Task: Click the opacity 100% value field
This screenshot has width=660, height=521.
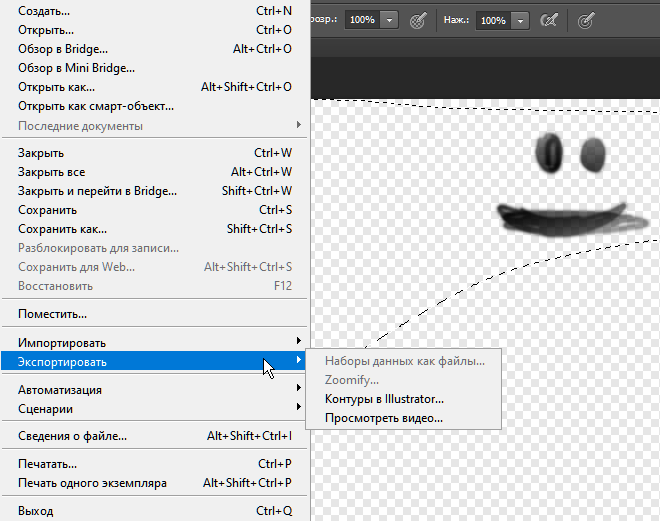Action: coord(361,20)
